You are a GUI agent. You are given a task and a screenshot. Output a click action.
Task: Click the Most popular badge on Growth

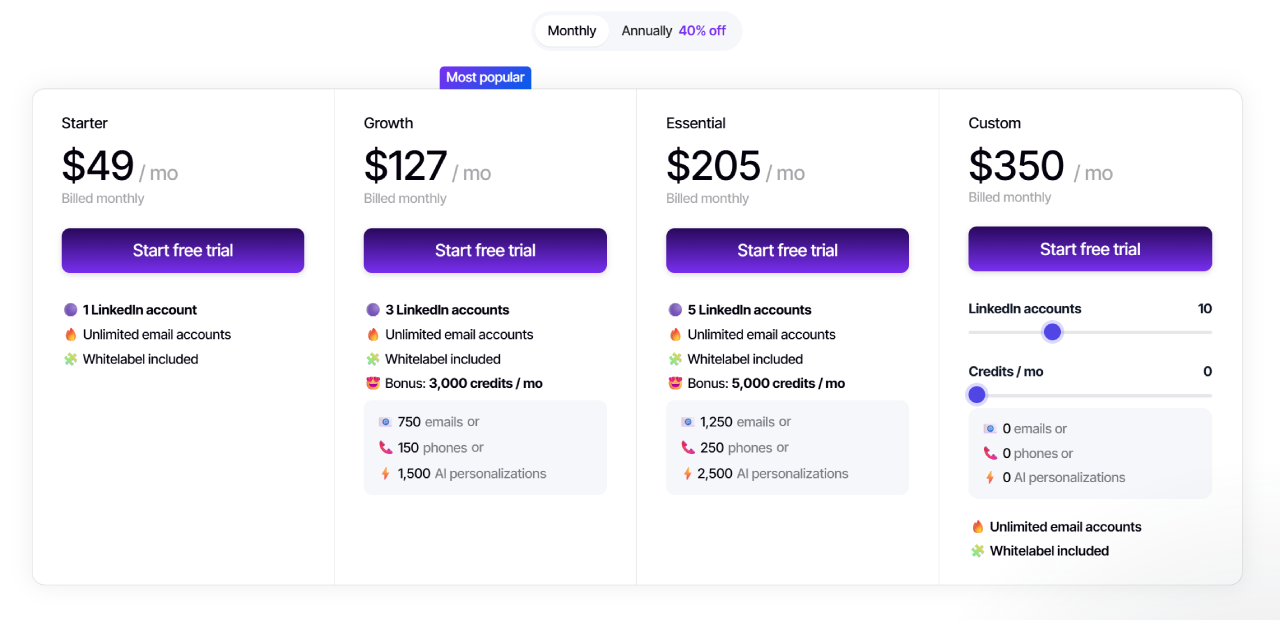pos(485,77)
